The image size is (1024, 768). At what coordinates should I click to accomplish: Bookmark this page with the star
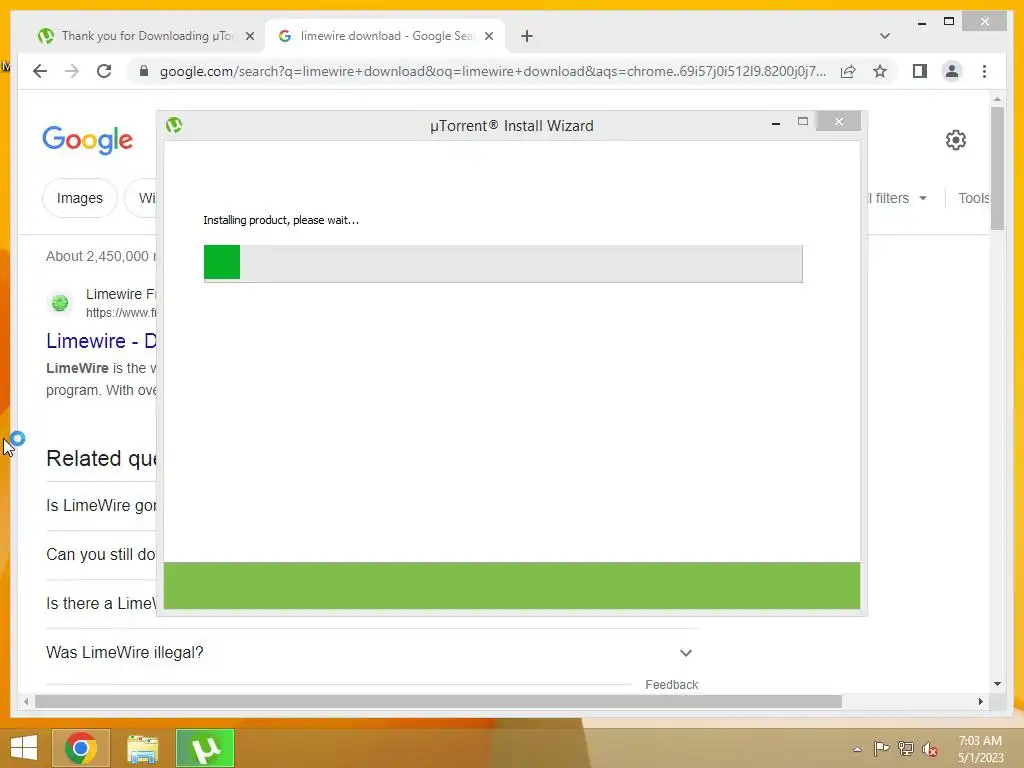pos(880,71)
